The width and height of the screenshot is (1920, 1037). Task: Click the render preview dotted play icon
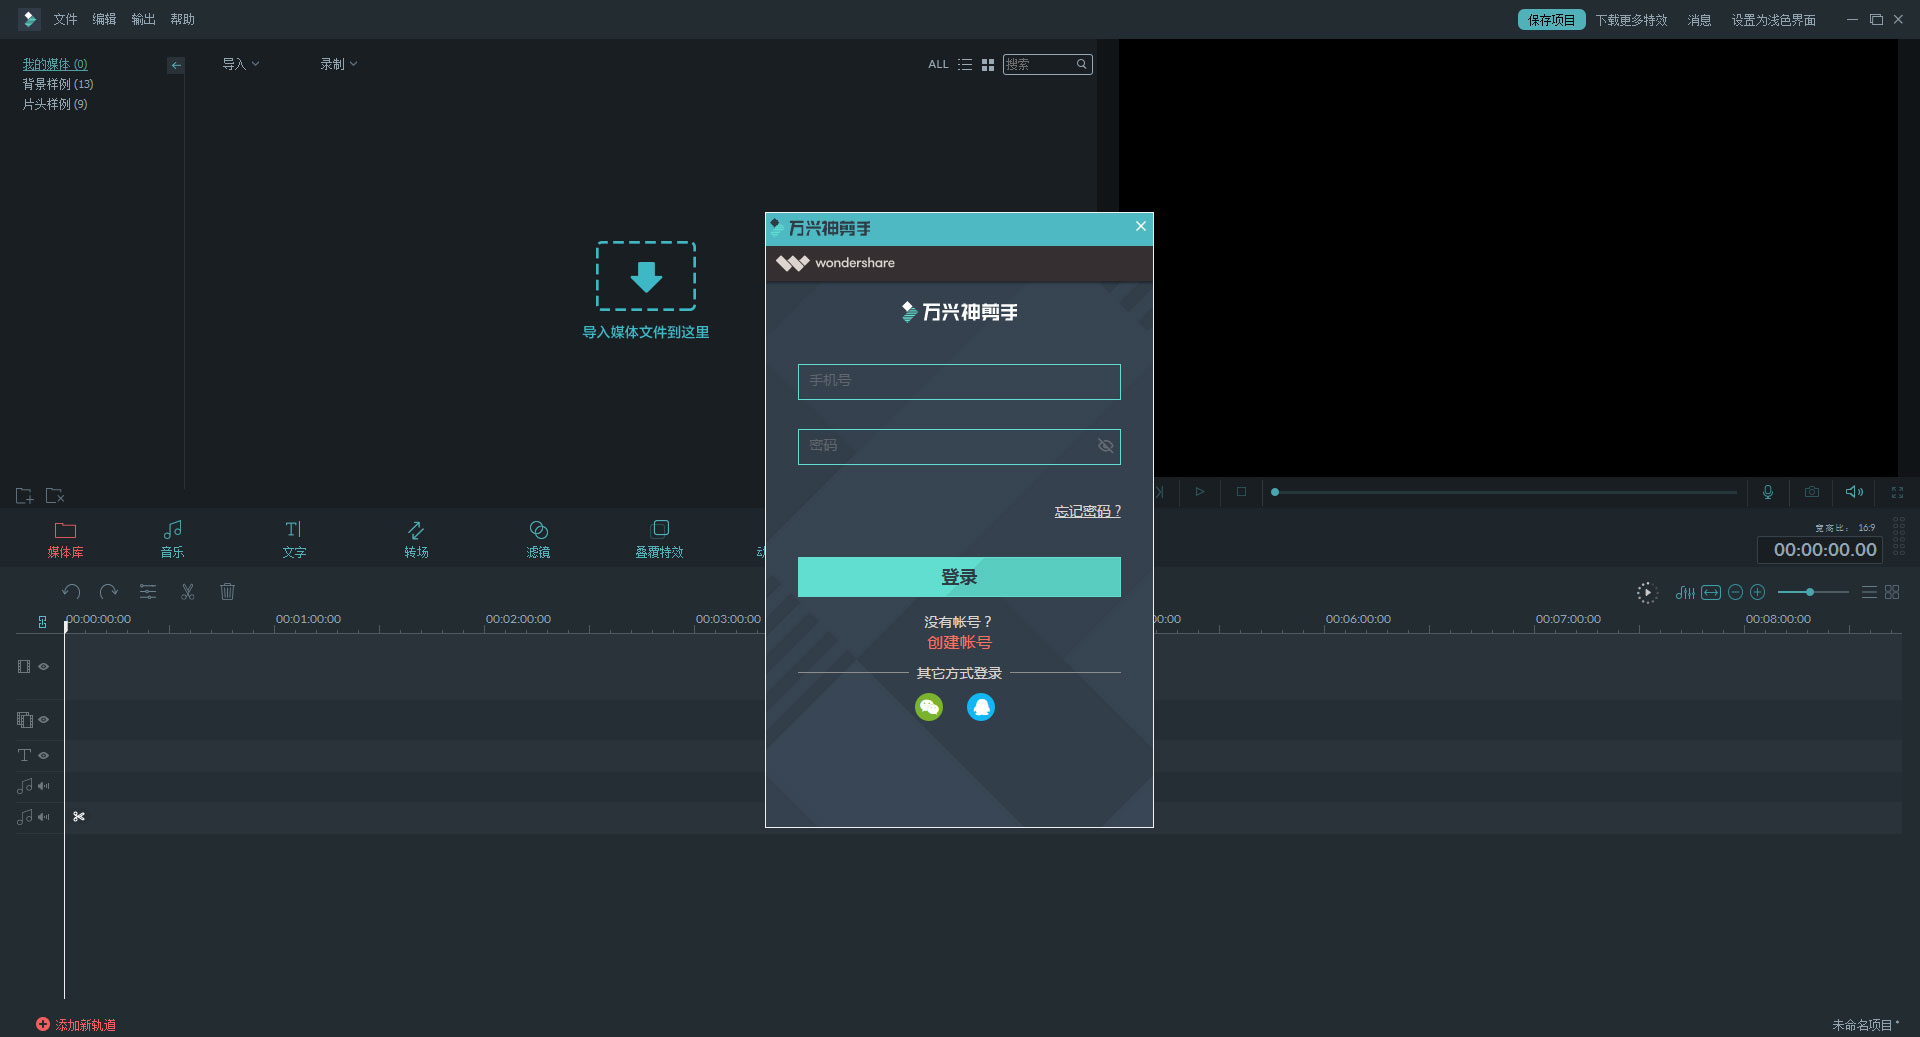(x=1647, y=592)
